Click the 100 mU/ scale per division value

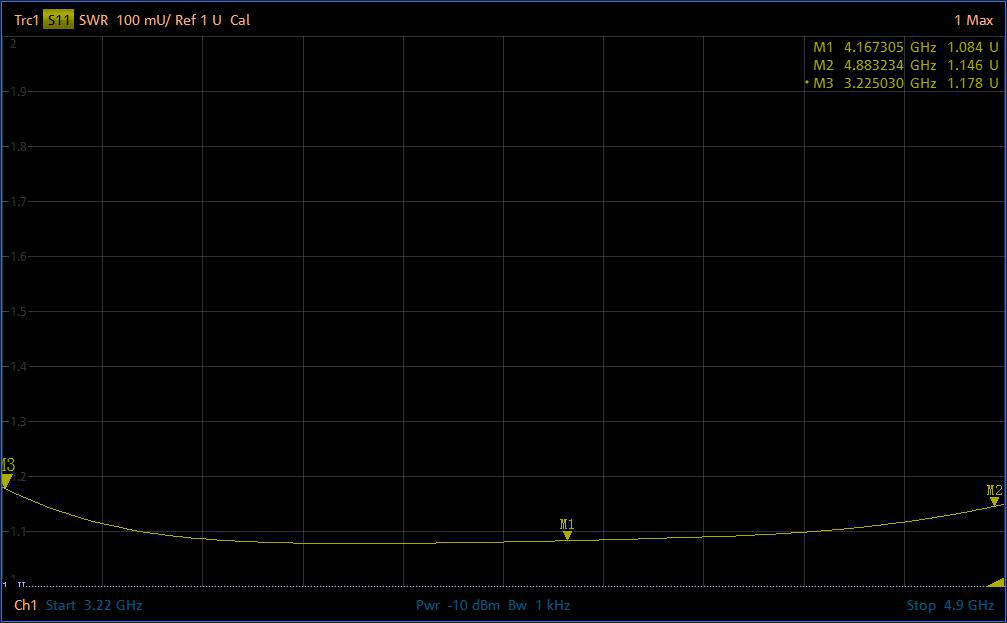point(143,21)
